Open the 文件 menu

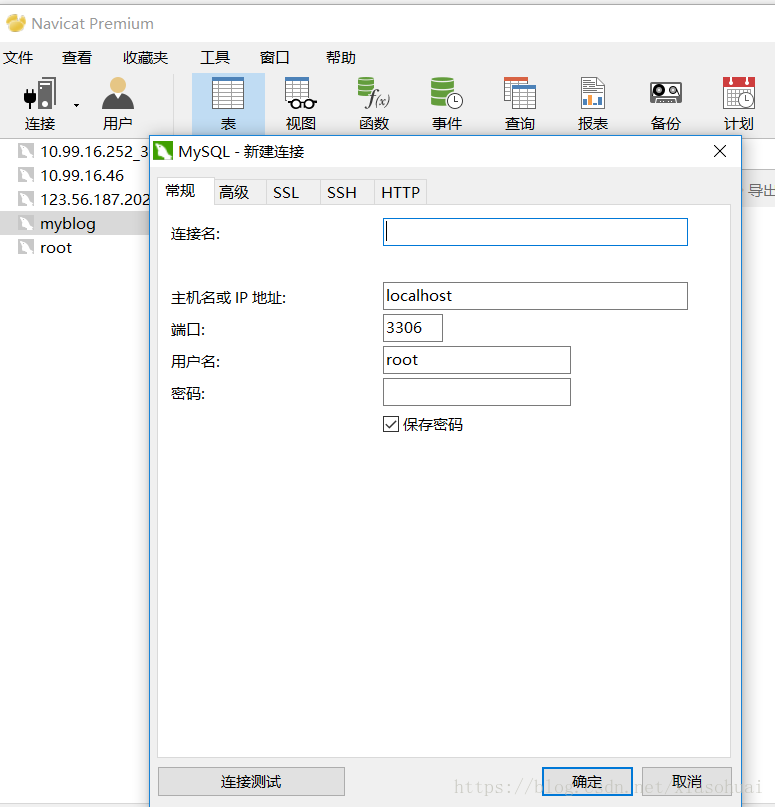(x=18, y=58)
